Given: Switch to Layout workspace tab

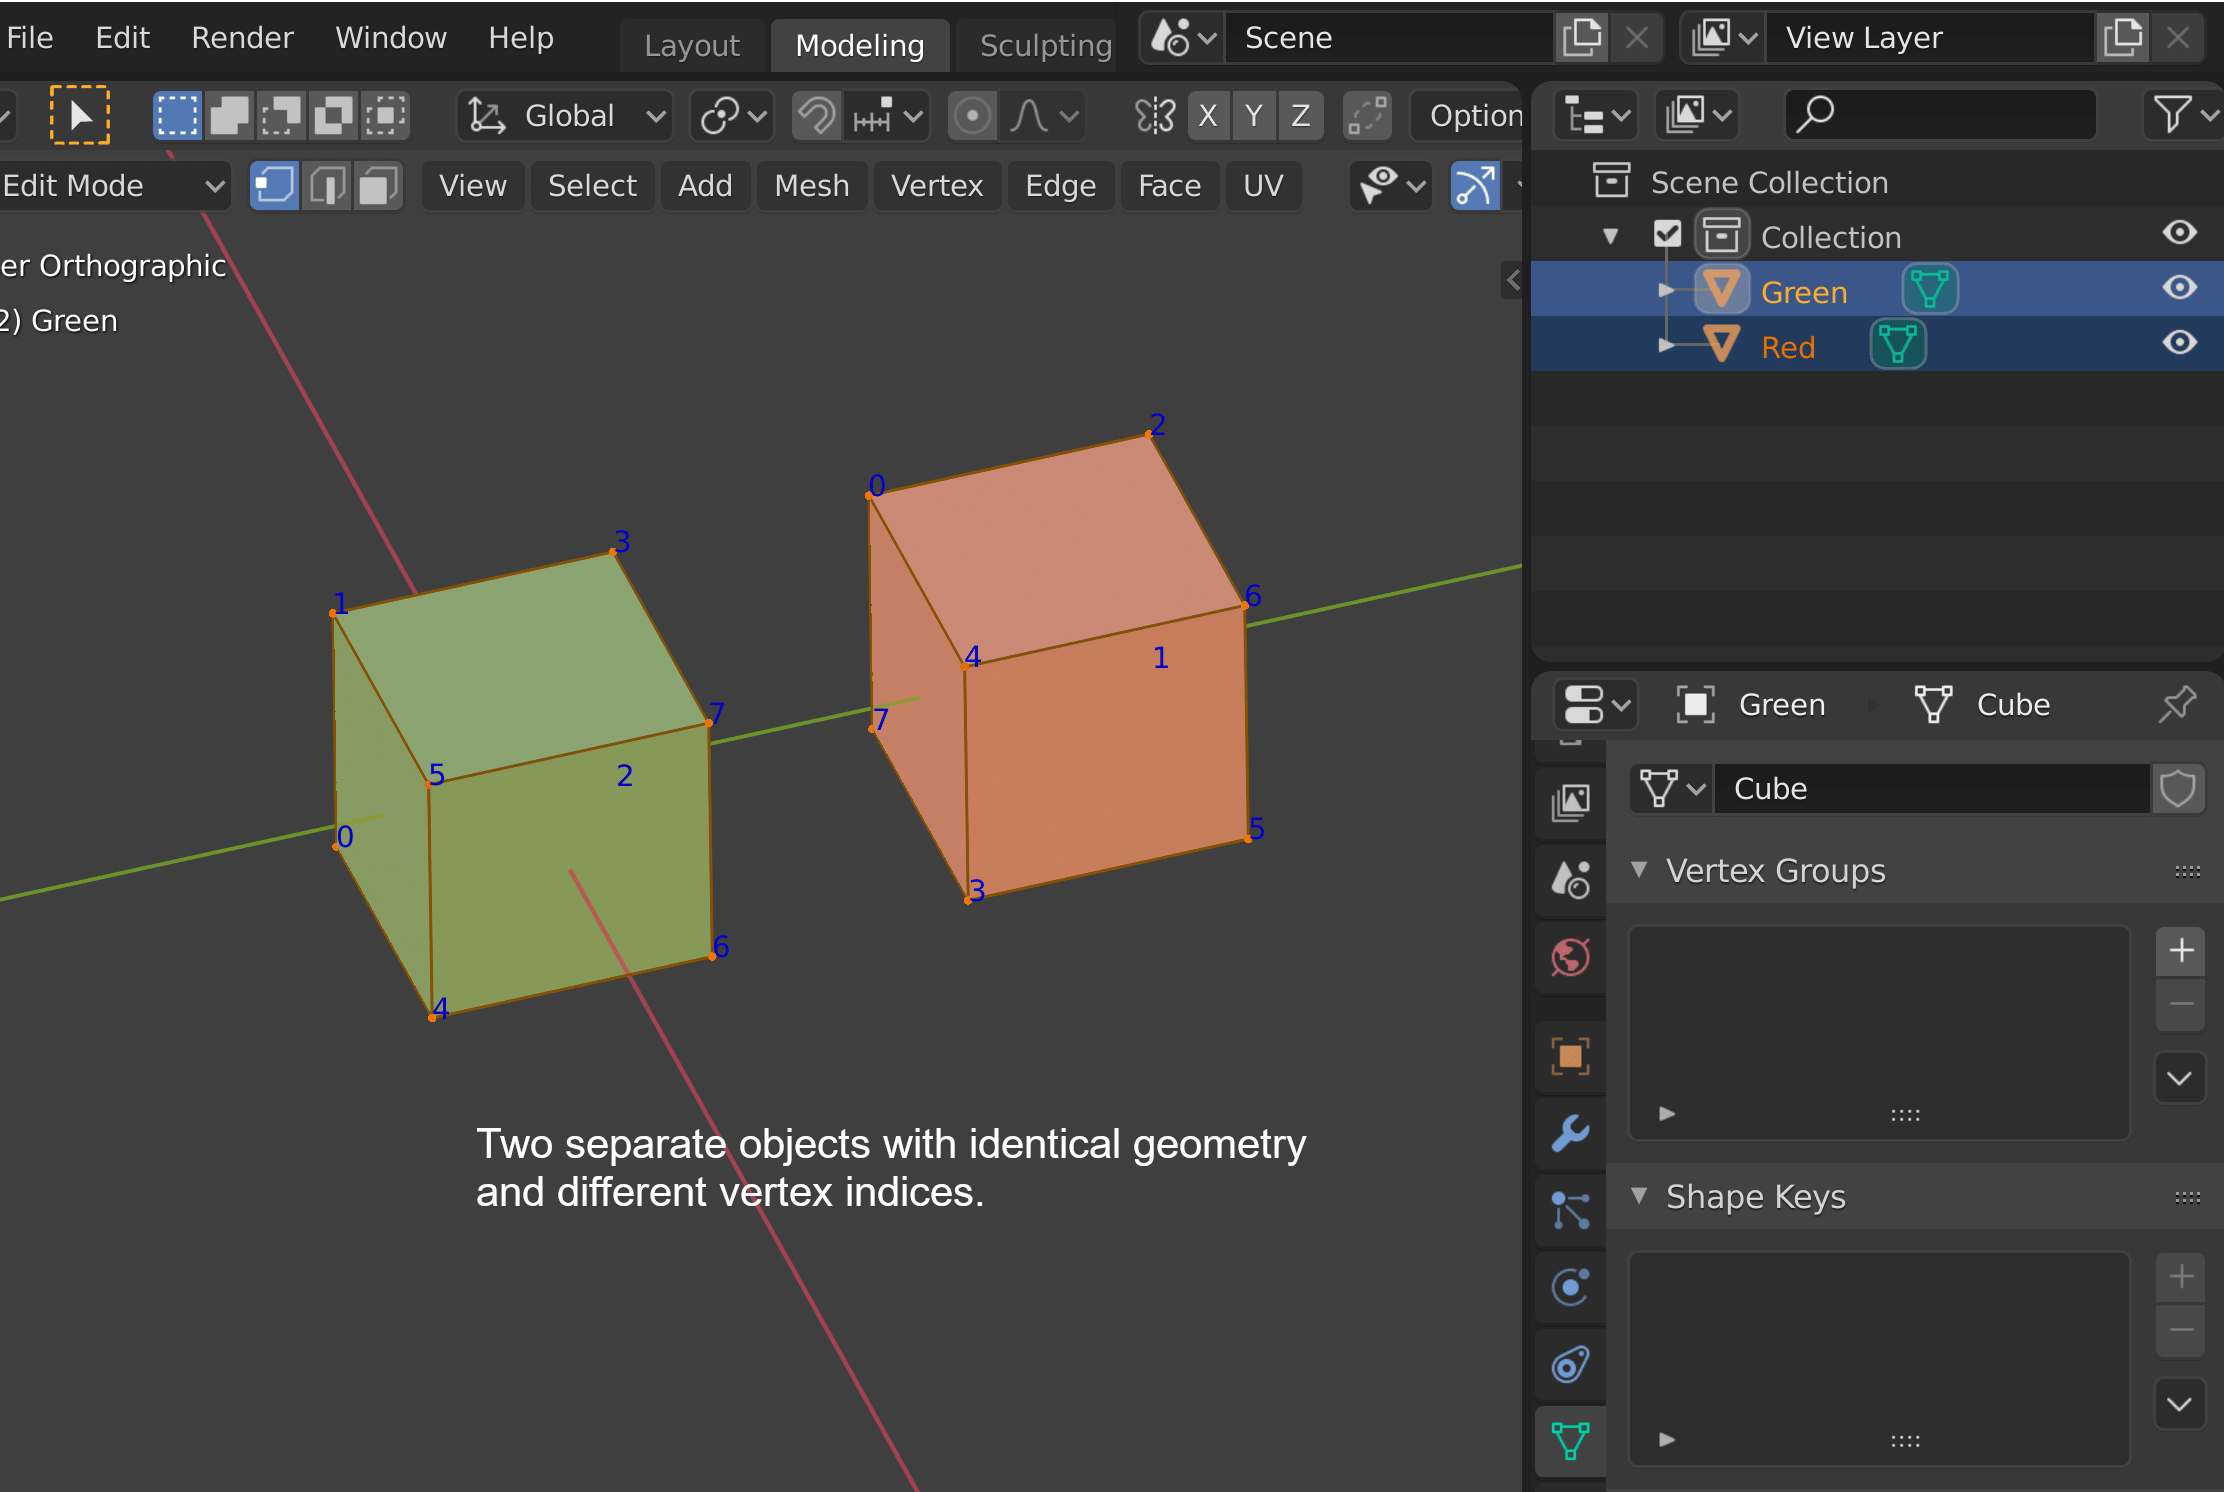Looking at the screenshot, I should coord(692,46).
